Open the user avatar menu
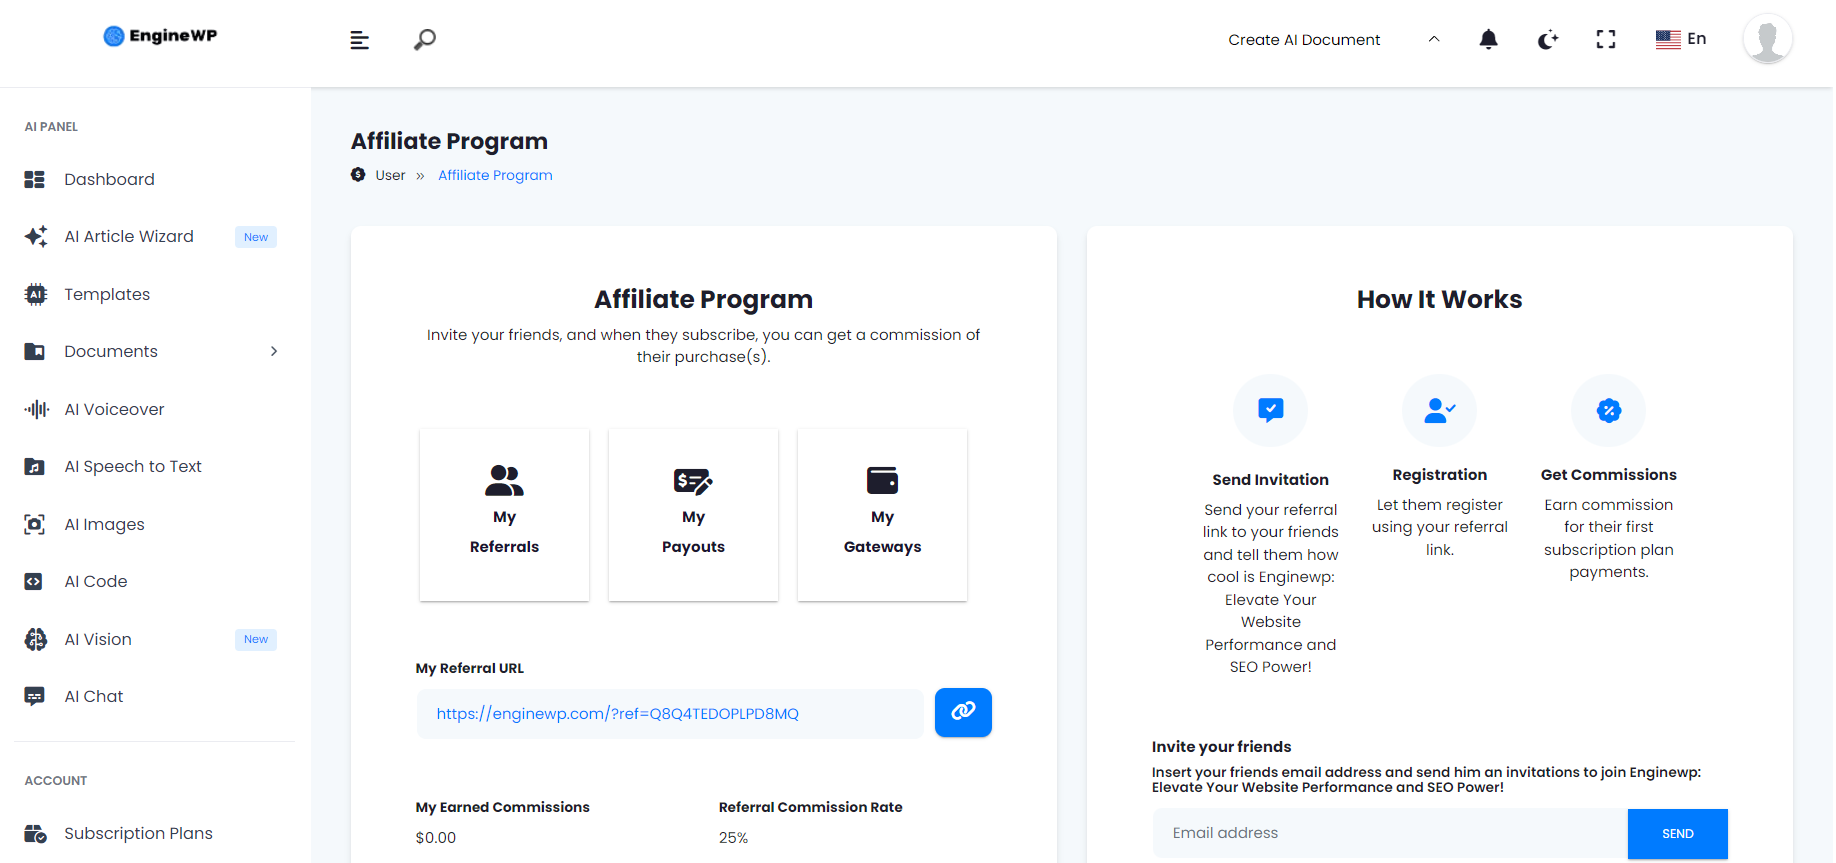The width and height of the screenshot is (1836, 863). pyautogui.click(x=1767, y=39)
